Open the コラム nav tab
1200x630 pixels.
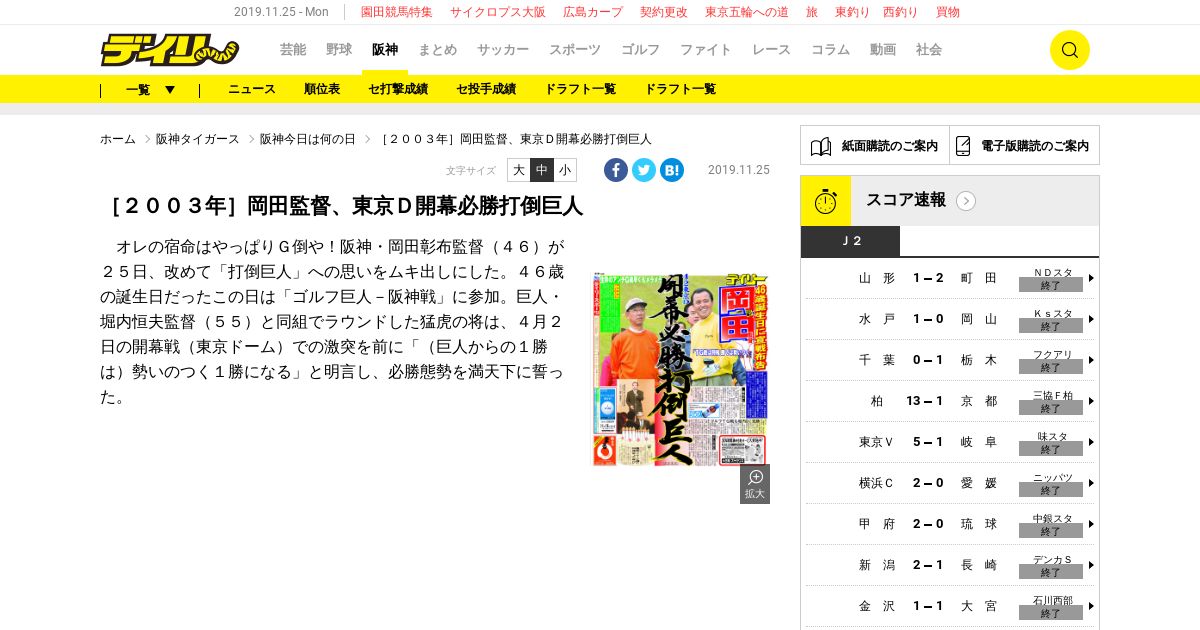coord(831,50)
